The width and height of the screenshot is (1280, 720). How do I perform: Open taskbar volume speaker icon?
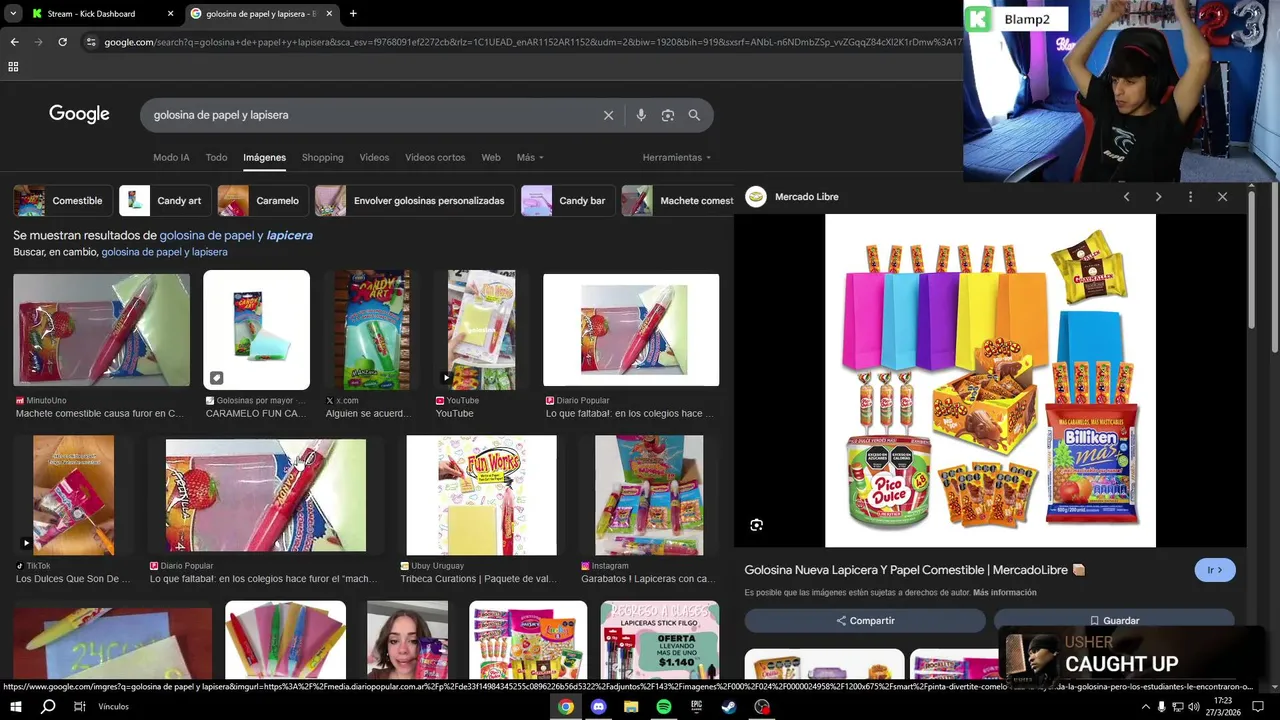(x=1193, y=706)
